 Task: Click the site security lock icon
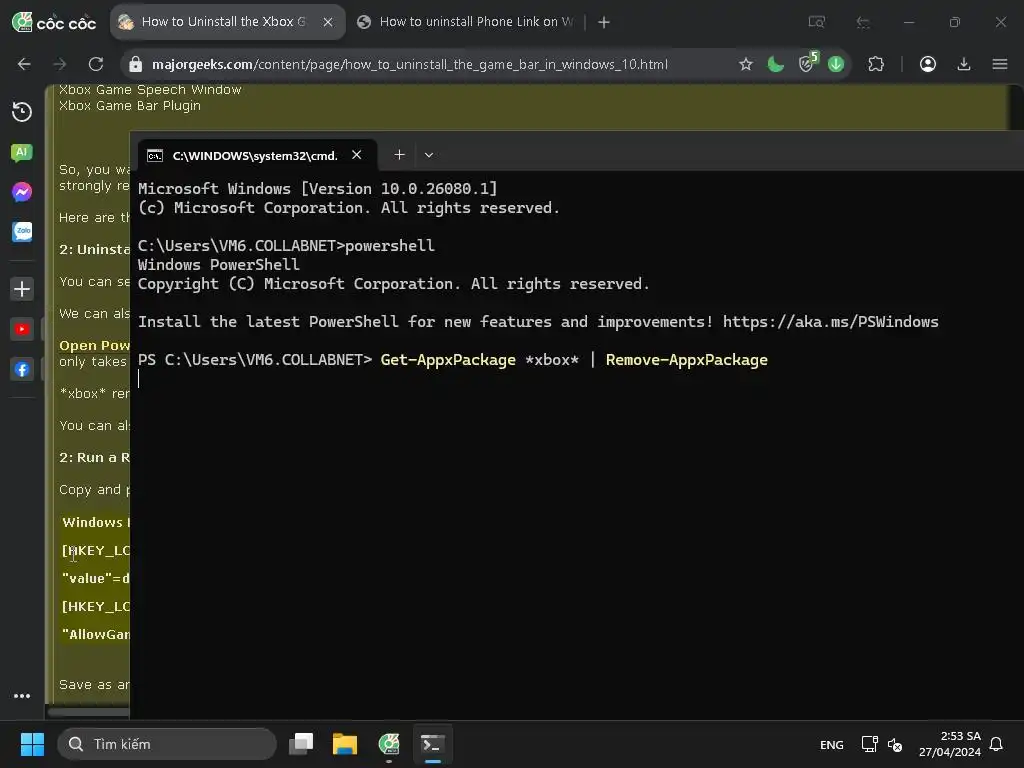pos(135,64)
